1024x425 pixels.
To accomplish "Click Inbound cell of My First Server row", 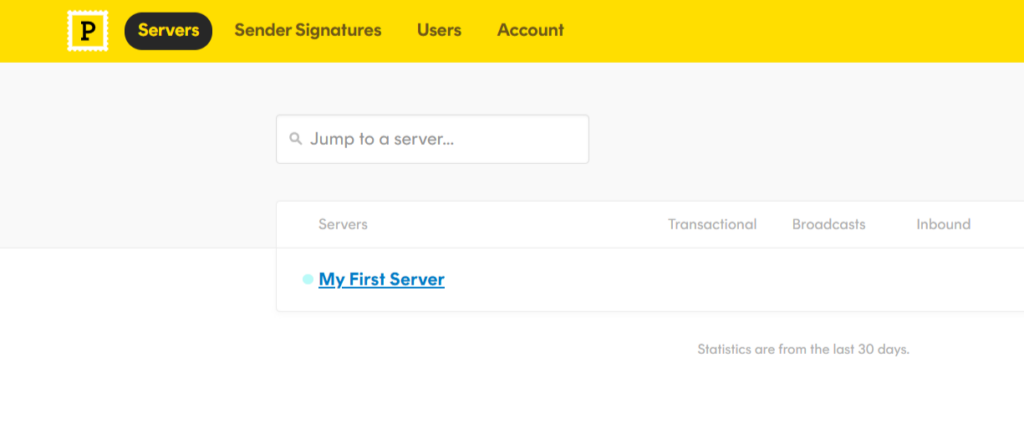I will pos(943,280).
